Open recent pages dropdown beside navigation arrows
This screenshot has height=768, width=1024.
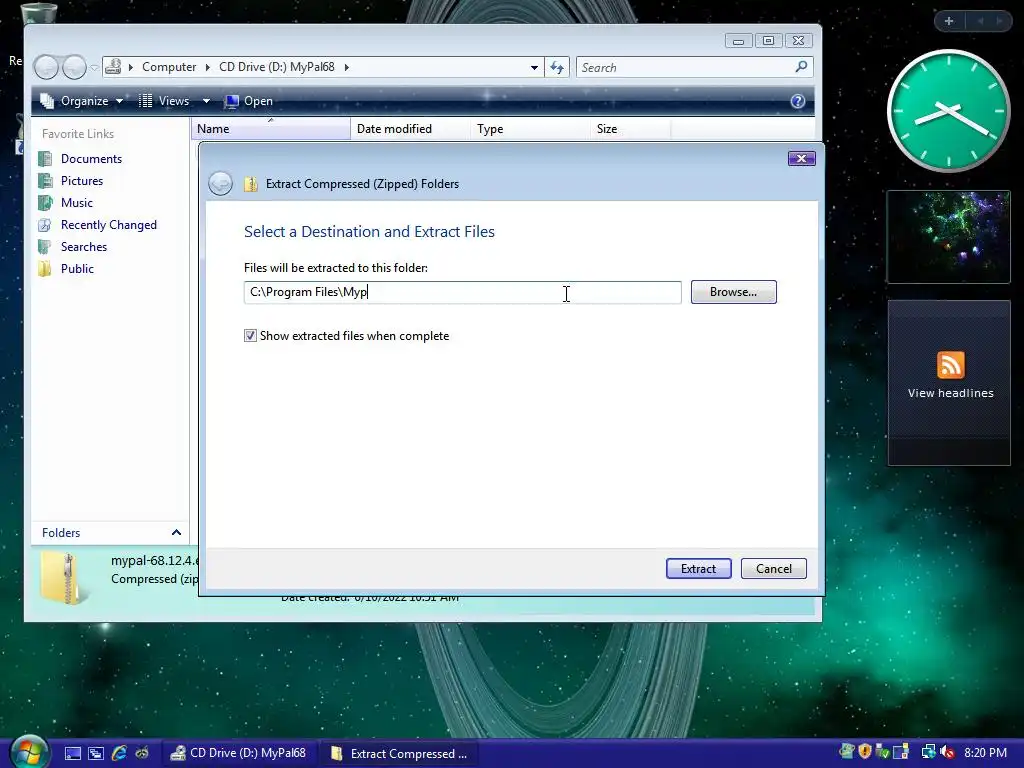[94, 67]
